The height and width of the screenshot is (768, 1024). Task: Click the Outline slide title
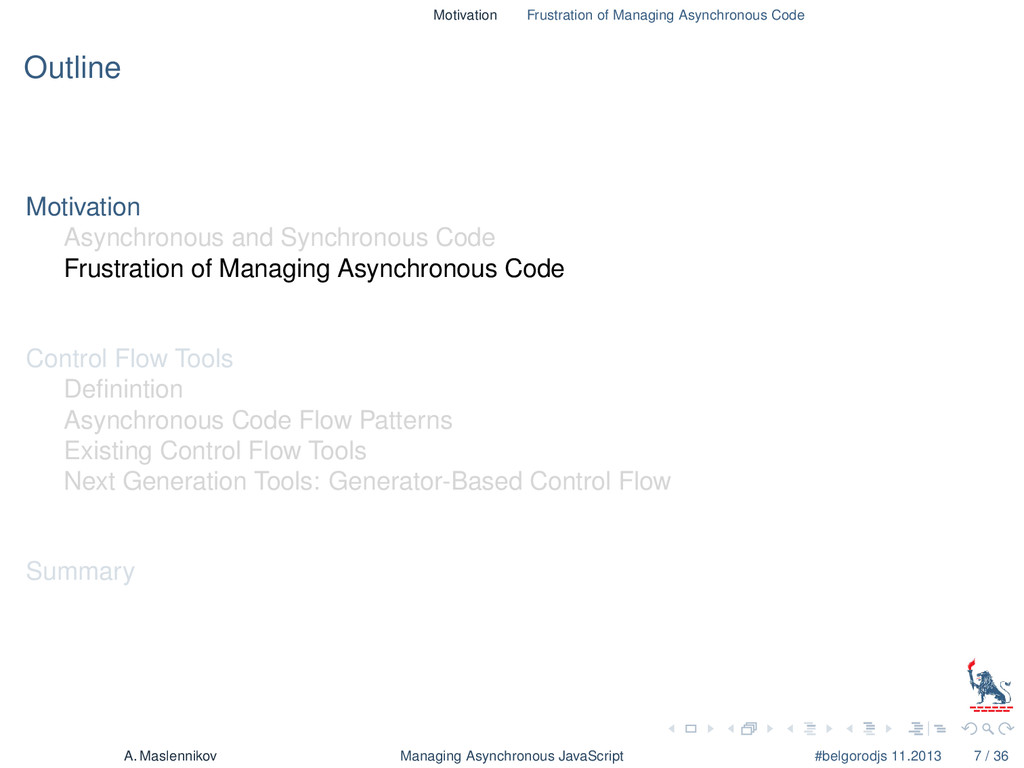click(72, 68)
